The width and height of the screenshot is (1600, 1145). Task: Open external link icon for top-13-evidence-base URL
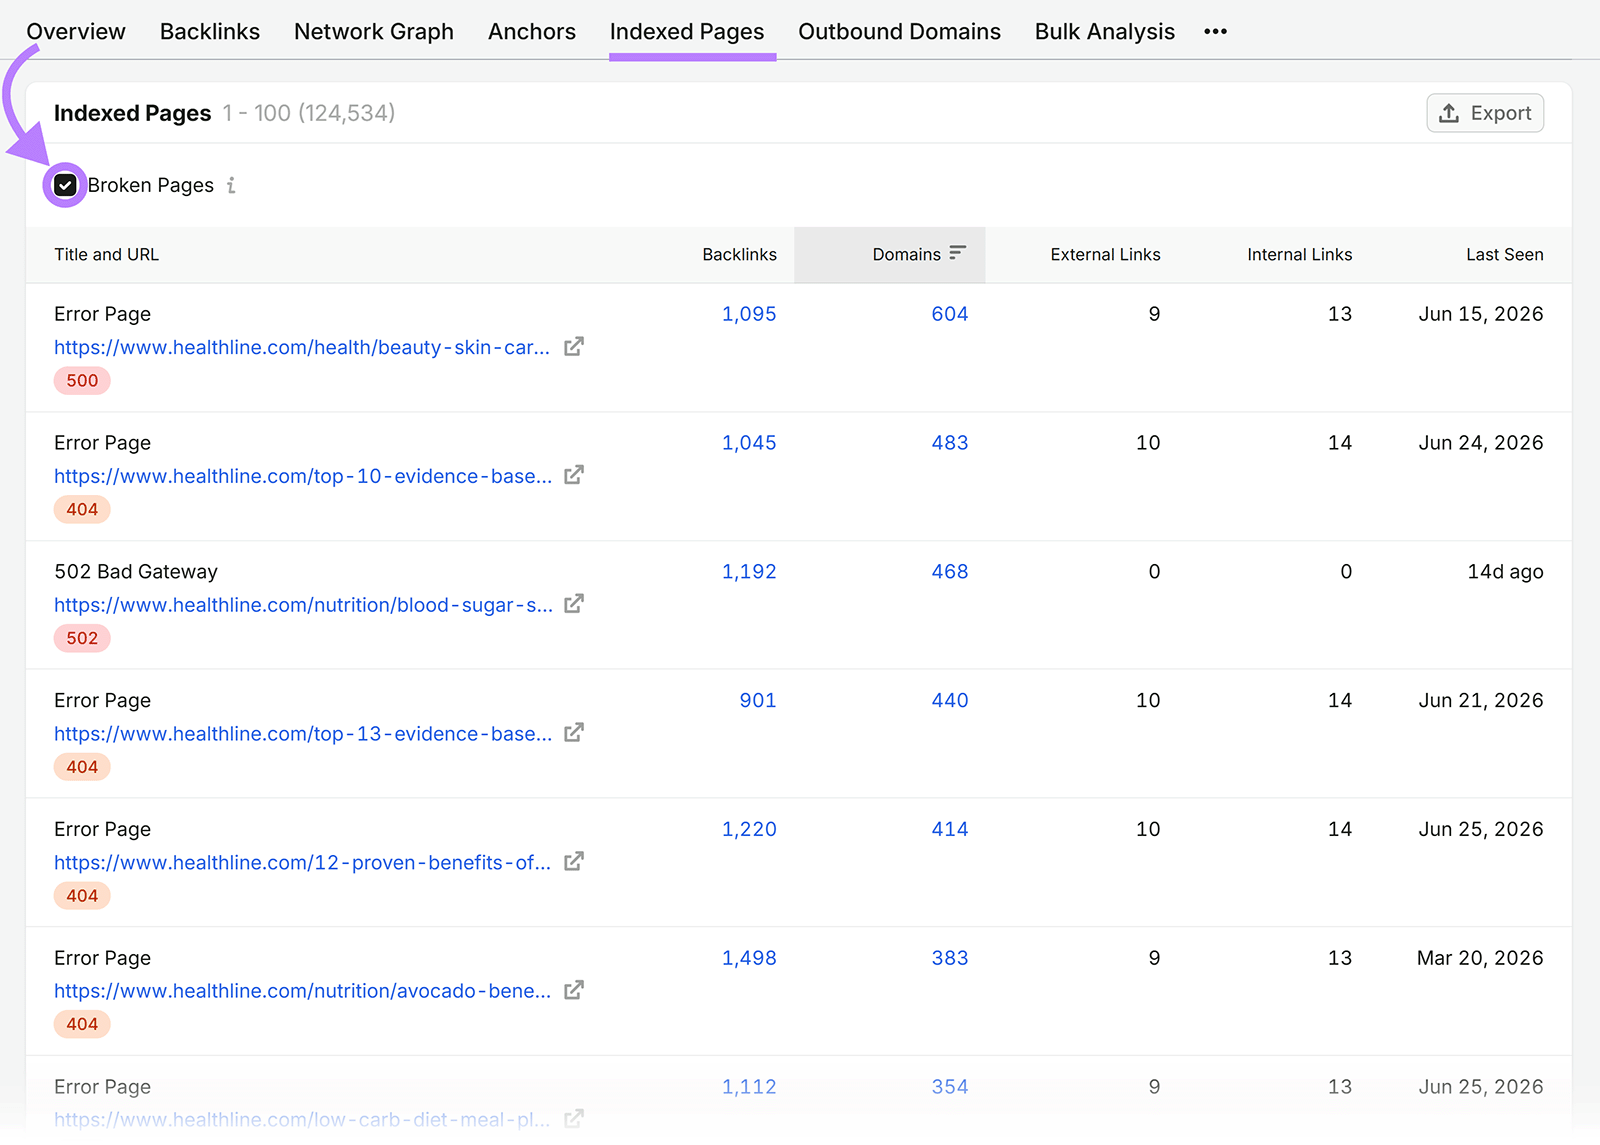[574, 733]
